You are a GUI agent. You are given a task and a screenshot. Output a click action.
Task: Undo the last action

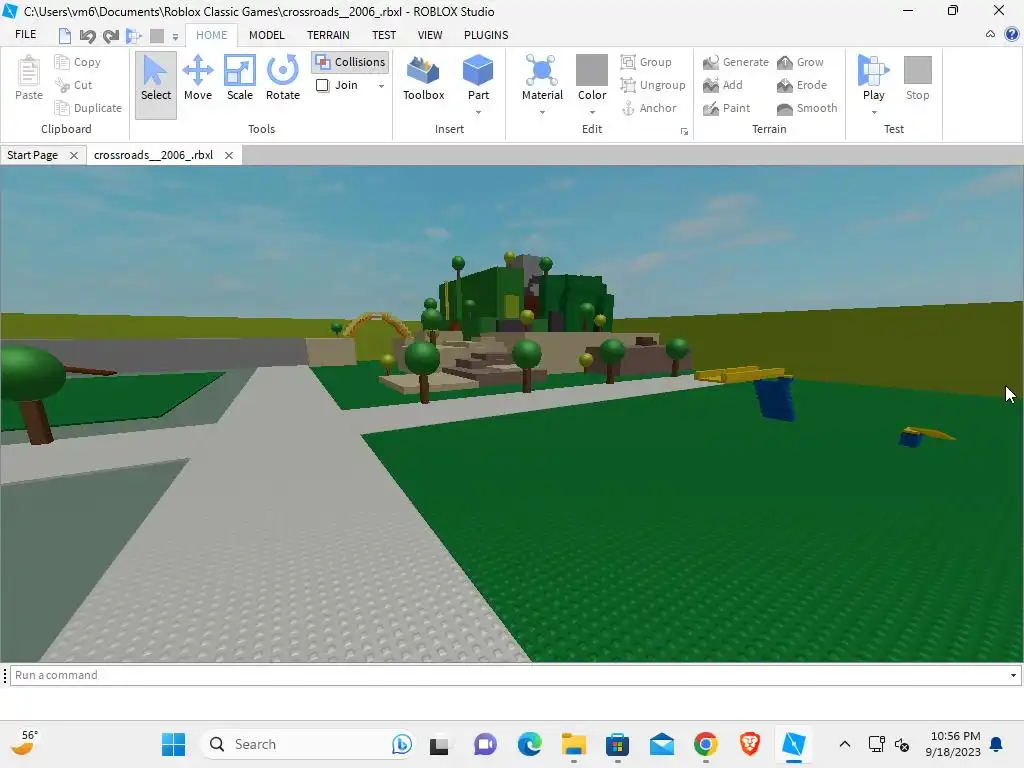[87, 35]
